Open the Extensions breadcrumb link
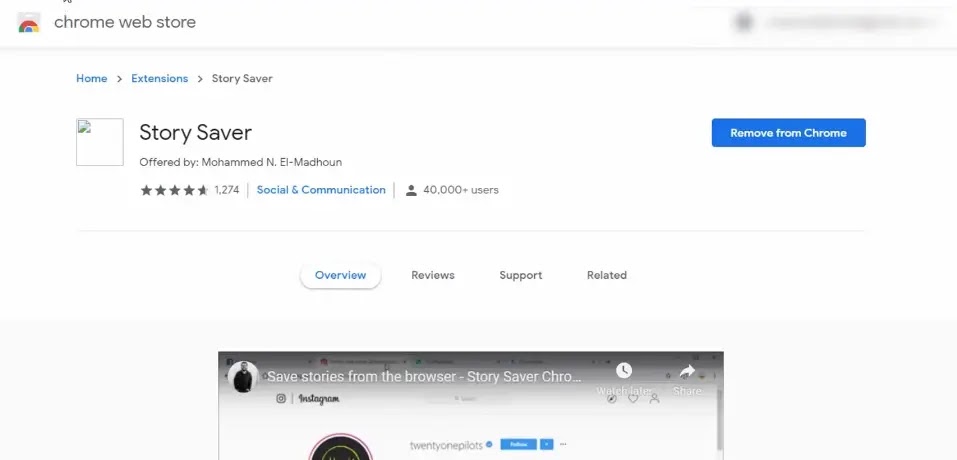This screenshot has width=957, height=460. (159, 79)
